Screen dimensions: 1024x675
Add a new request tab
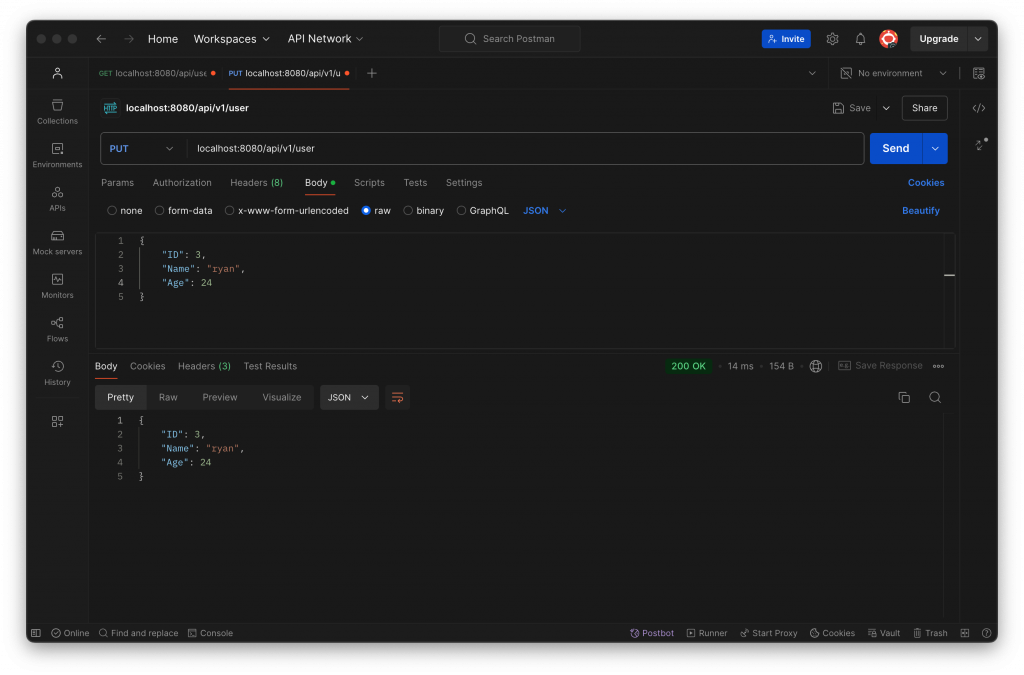(372, 73)
